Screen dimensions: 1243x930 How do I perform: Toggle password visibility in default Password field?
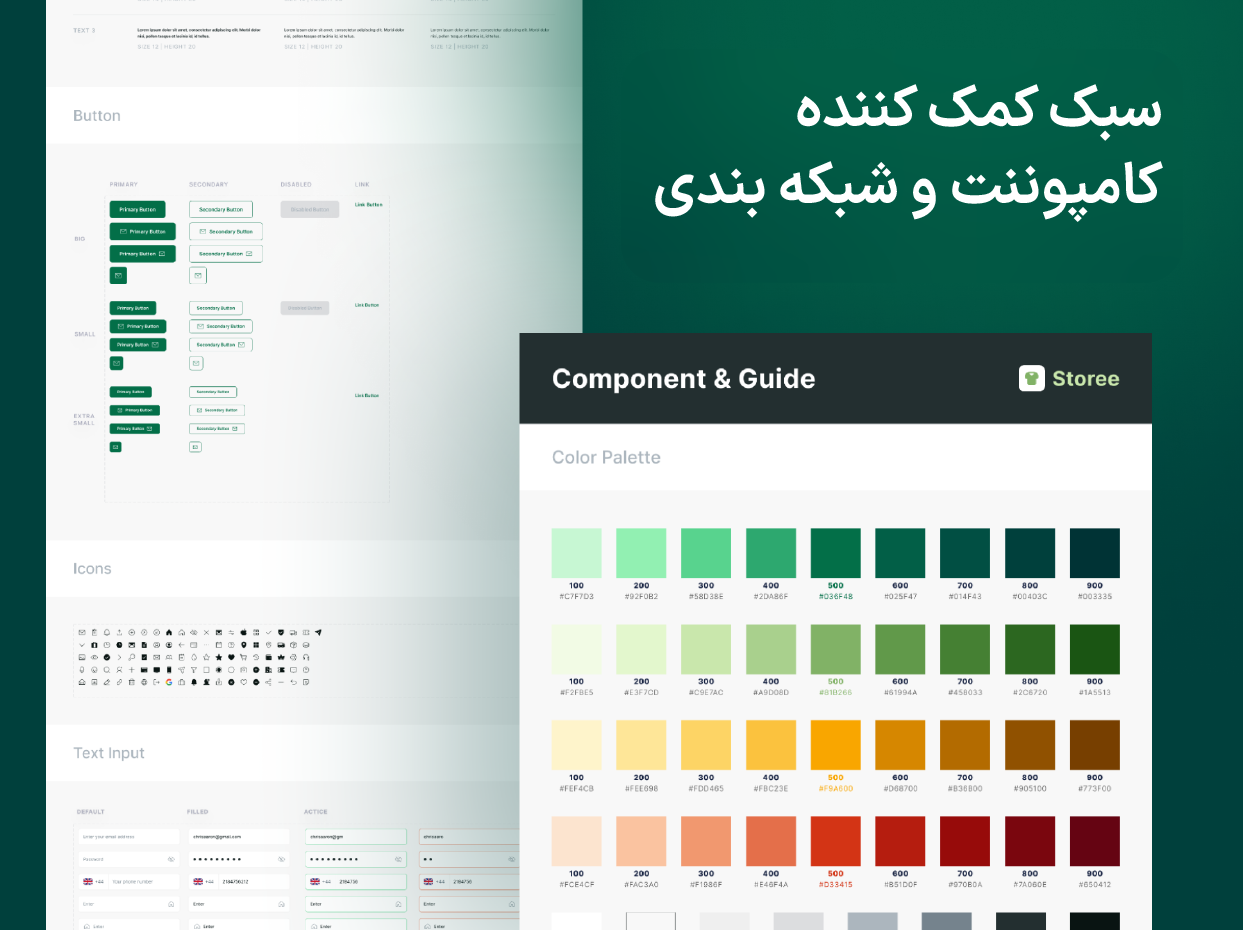[171, 859]
